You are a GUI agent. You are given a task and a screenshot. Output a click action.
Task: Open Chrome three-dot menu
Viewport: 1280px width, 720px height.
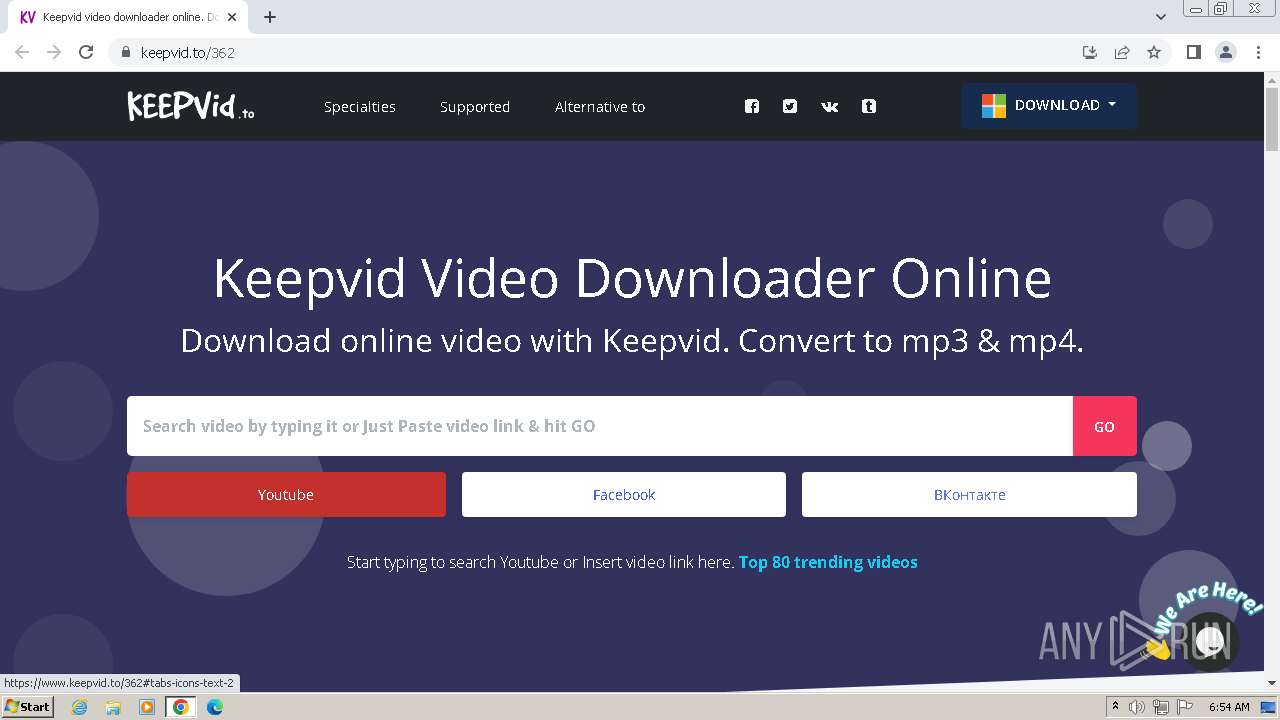pyautogui.click(x=1258, y=52)
